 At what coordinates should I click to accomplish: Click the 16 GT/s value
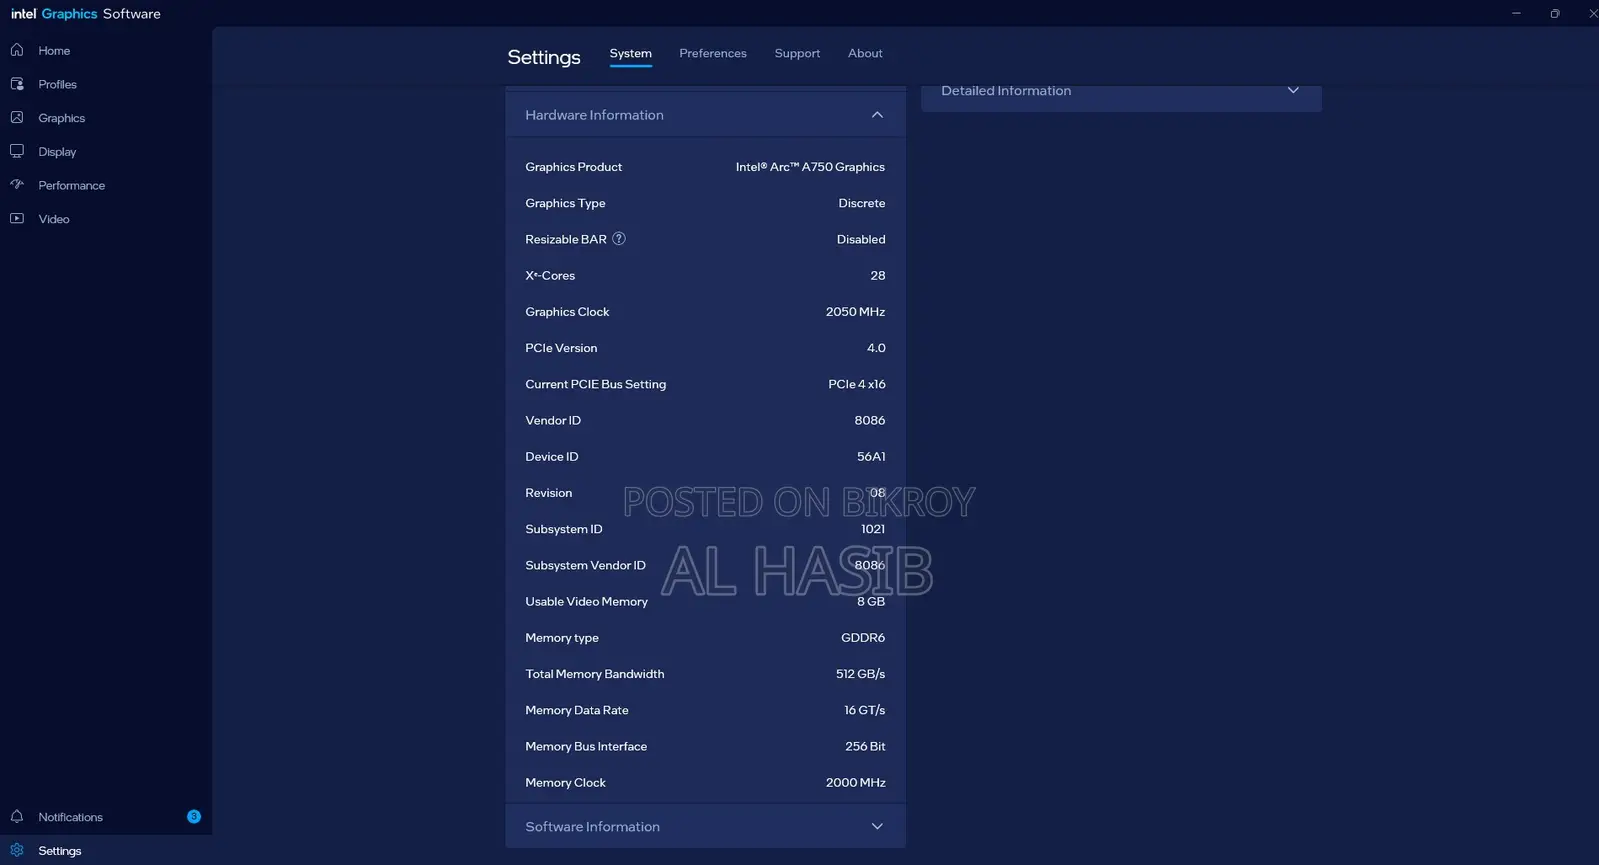pos(864,710)
